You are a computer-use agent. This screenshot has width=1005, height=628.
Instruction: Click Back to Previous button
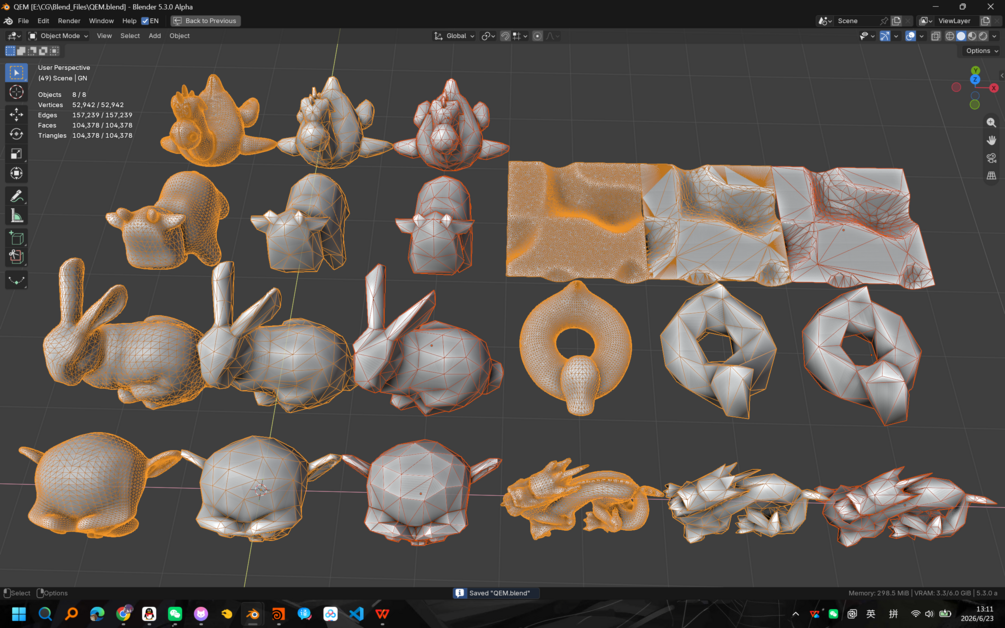pos(206,21)
